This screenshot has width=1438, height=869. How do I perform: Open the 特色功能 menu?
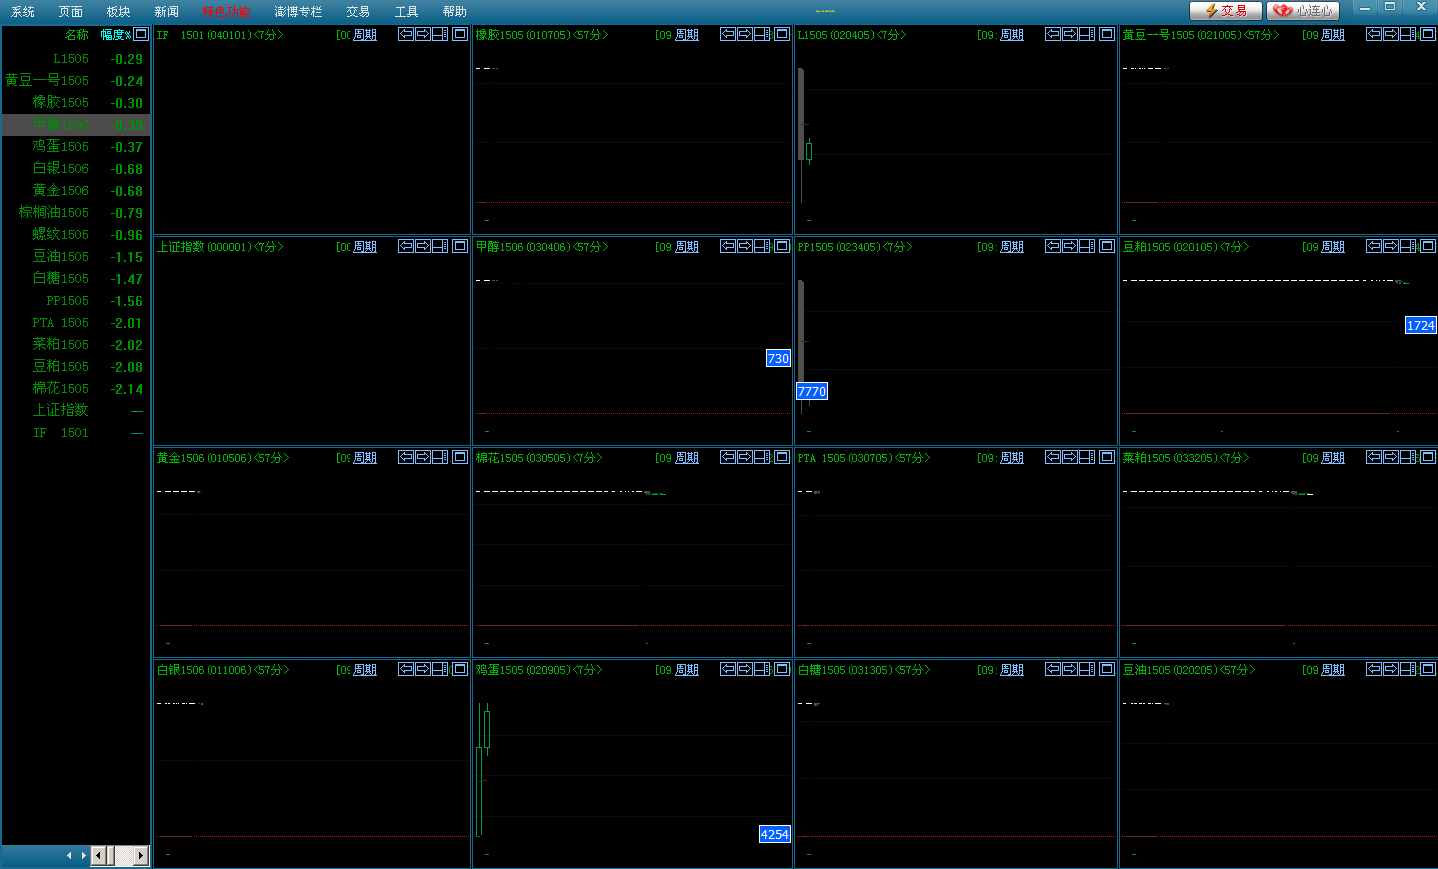[x=226, y=12]
